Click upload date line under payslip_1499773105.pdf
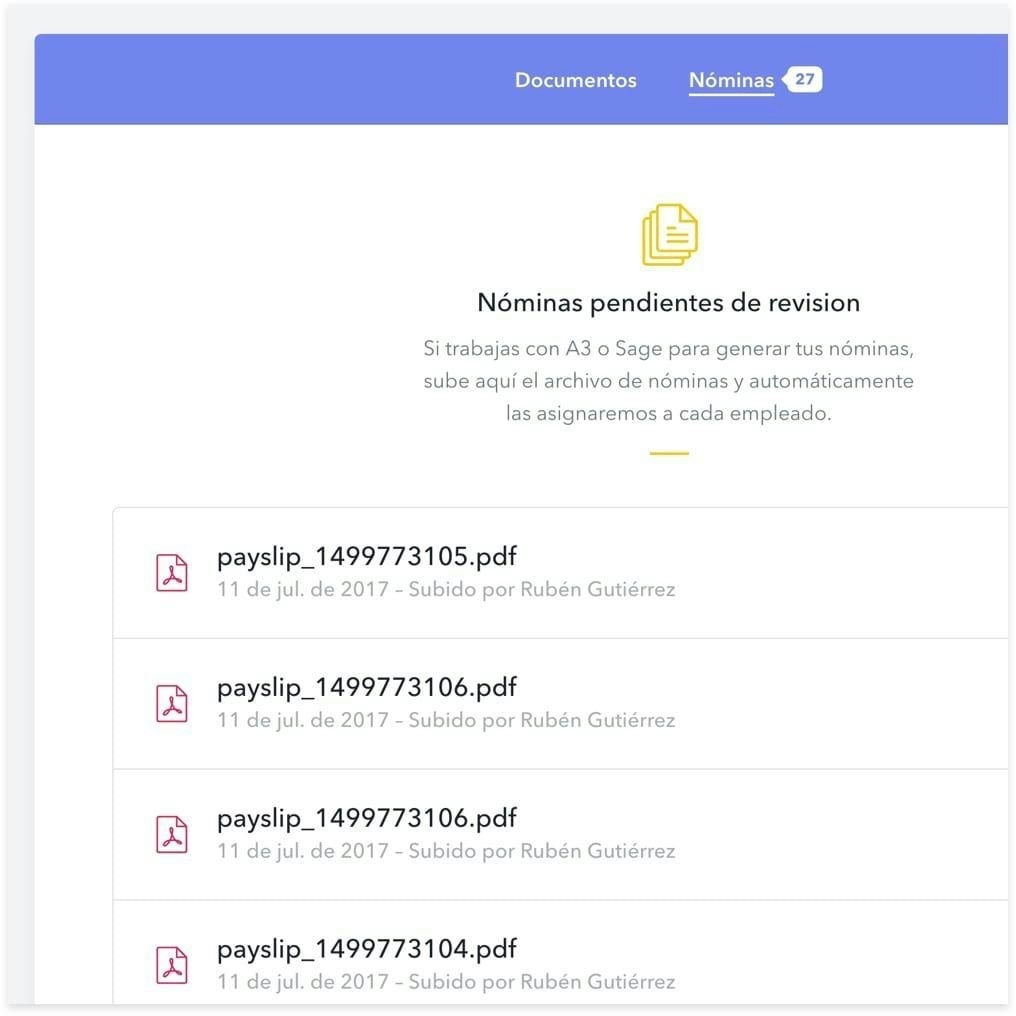The width and height of the screenshot is (1016, 1016). click(446, 590)
